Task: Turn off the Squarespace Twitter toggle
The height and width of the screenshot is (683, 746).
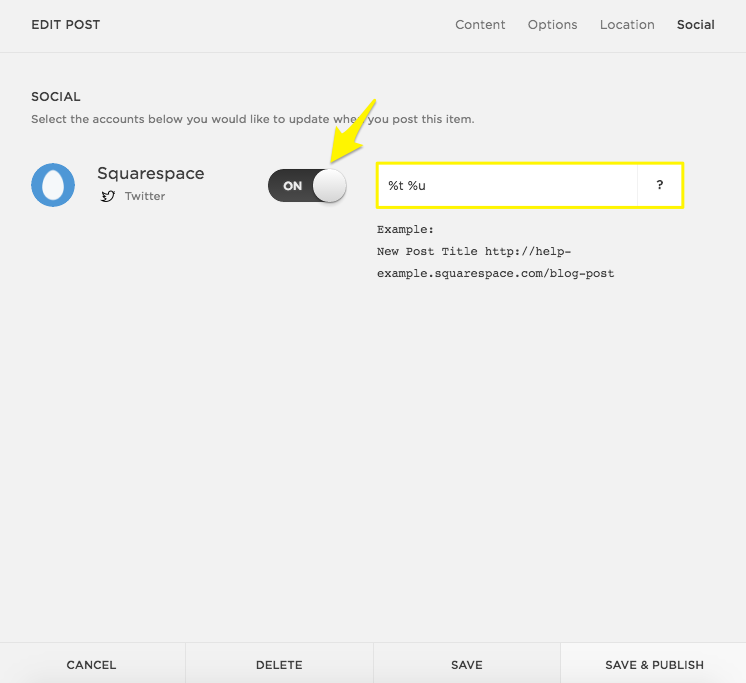Action: coord(307,185)
